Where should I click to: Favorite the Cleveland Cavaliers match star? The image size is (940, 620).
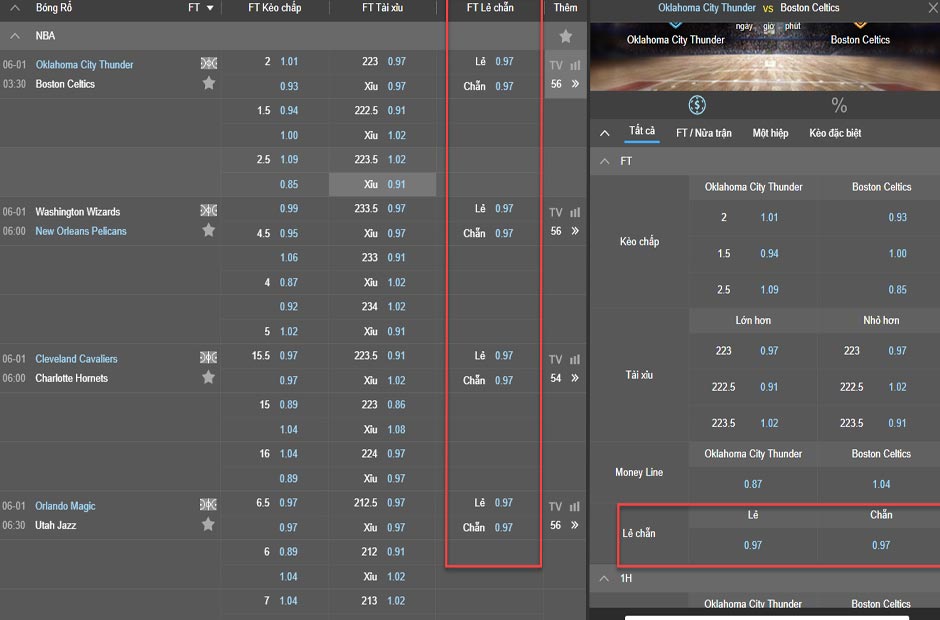tap(209, 377)
